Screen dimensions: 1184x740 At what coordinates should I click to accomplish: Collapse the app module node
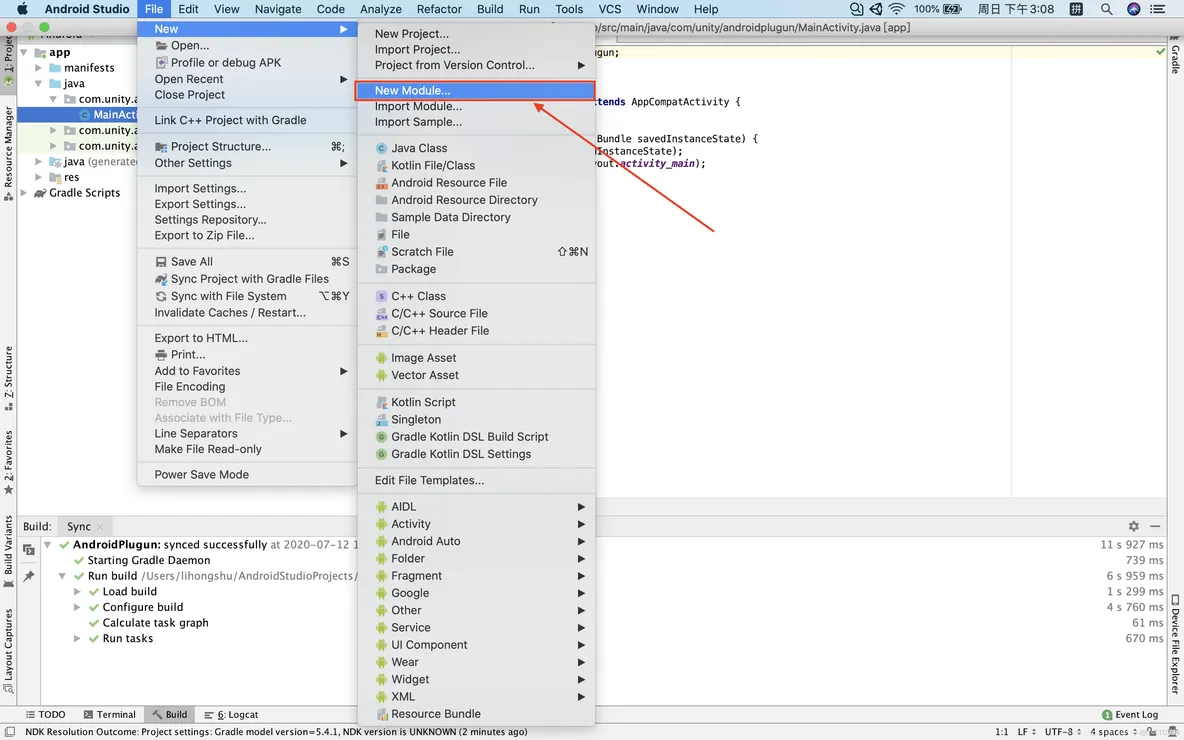[23, 53]
